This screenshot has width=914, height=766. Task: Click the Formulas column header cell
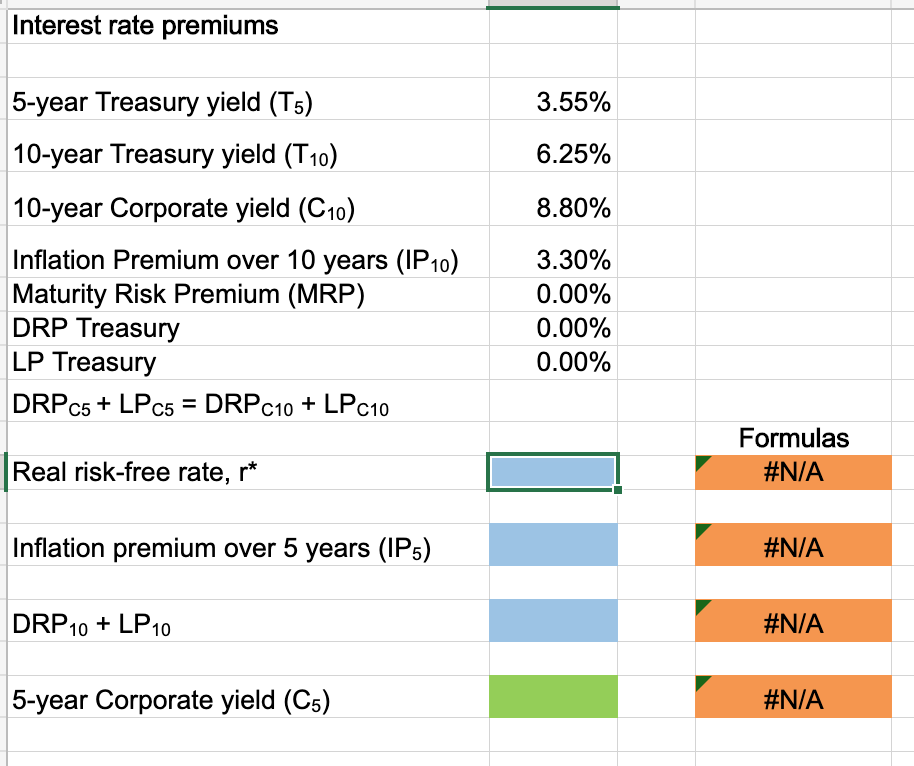tap(793, 438)
